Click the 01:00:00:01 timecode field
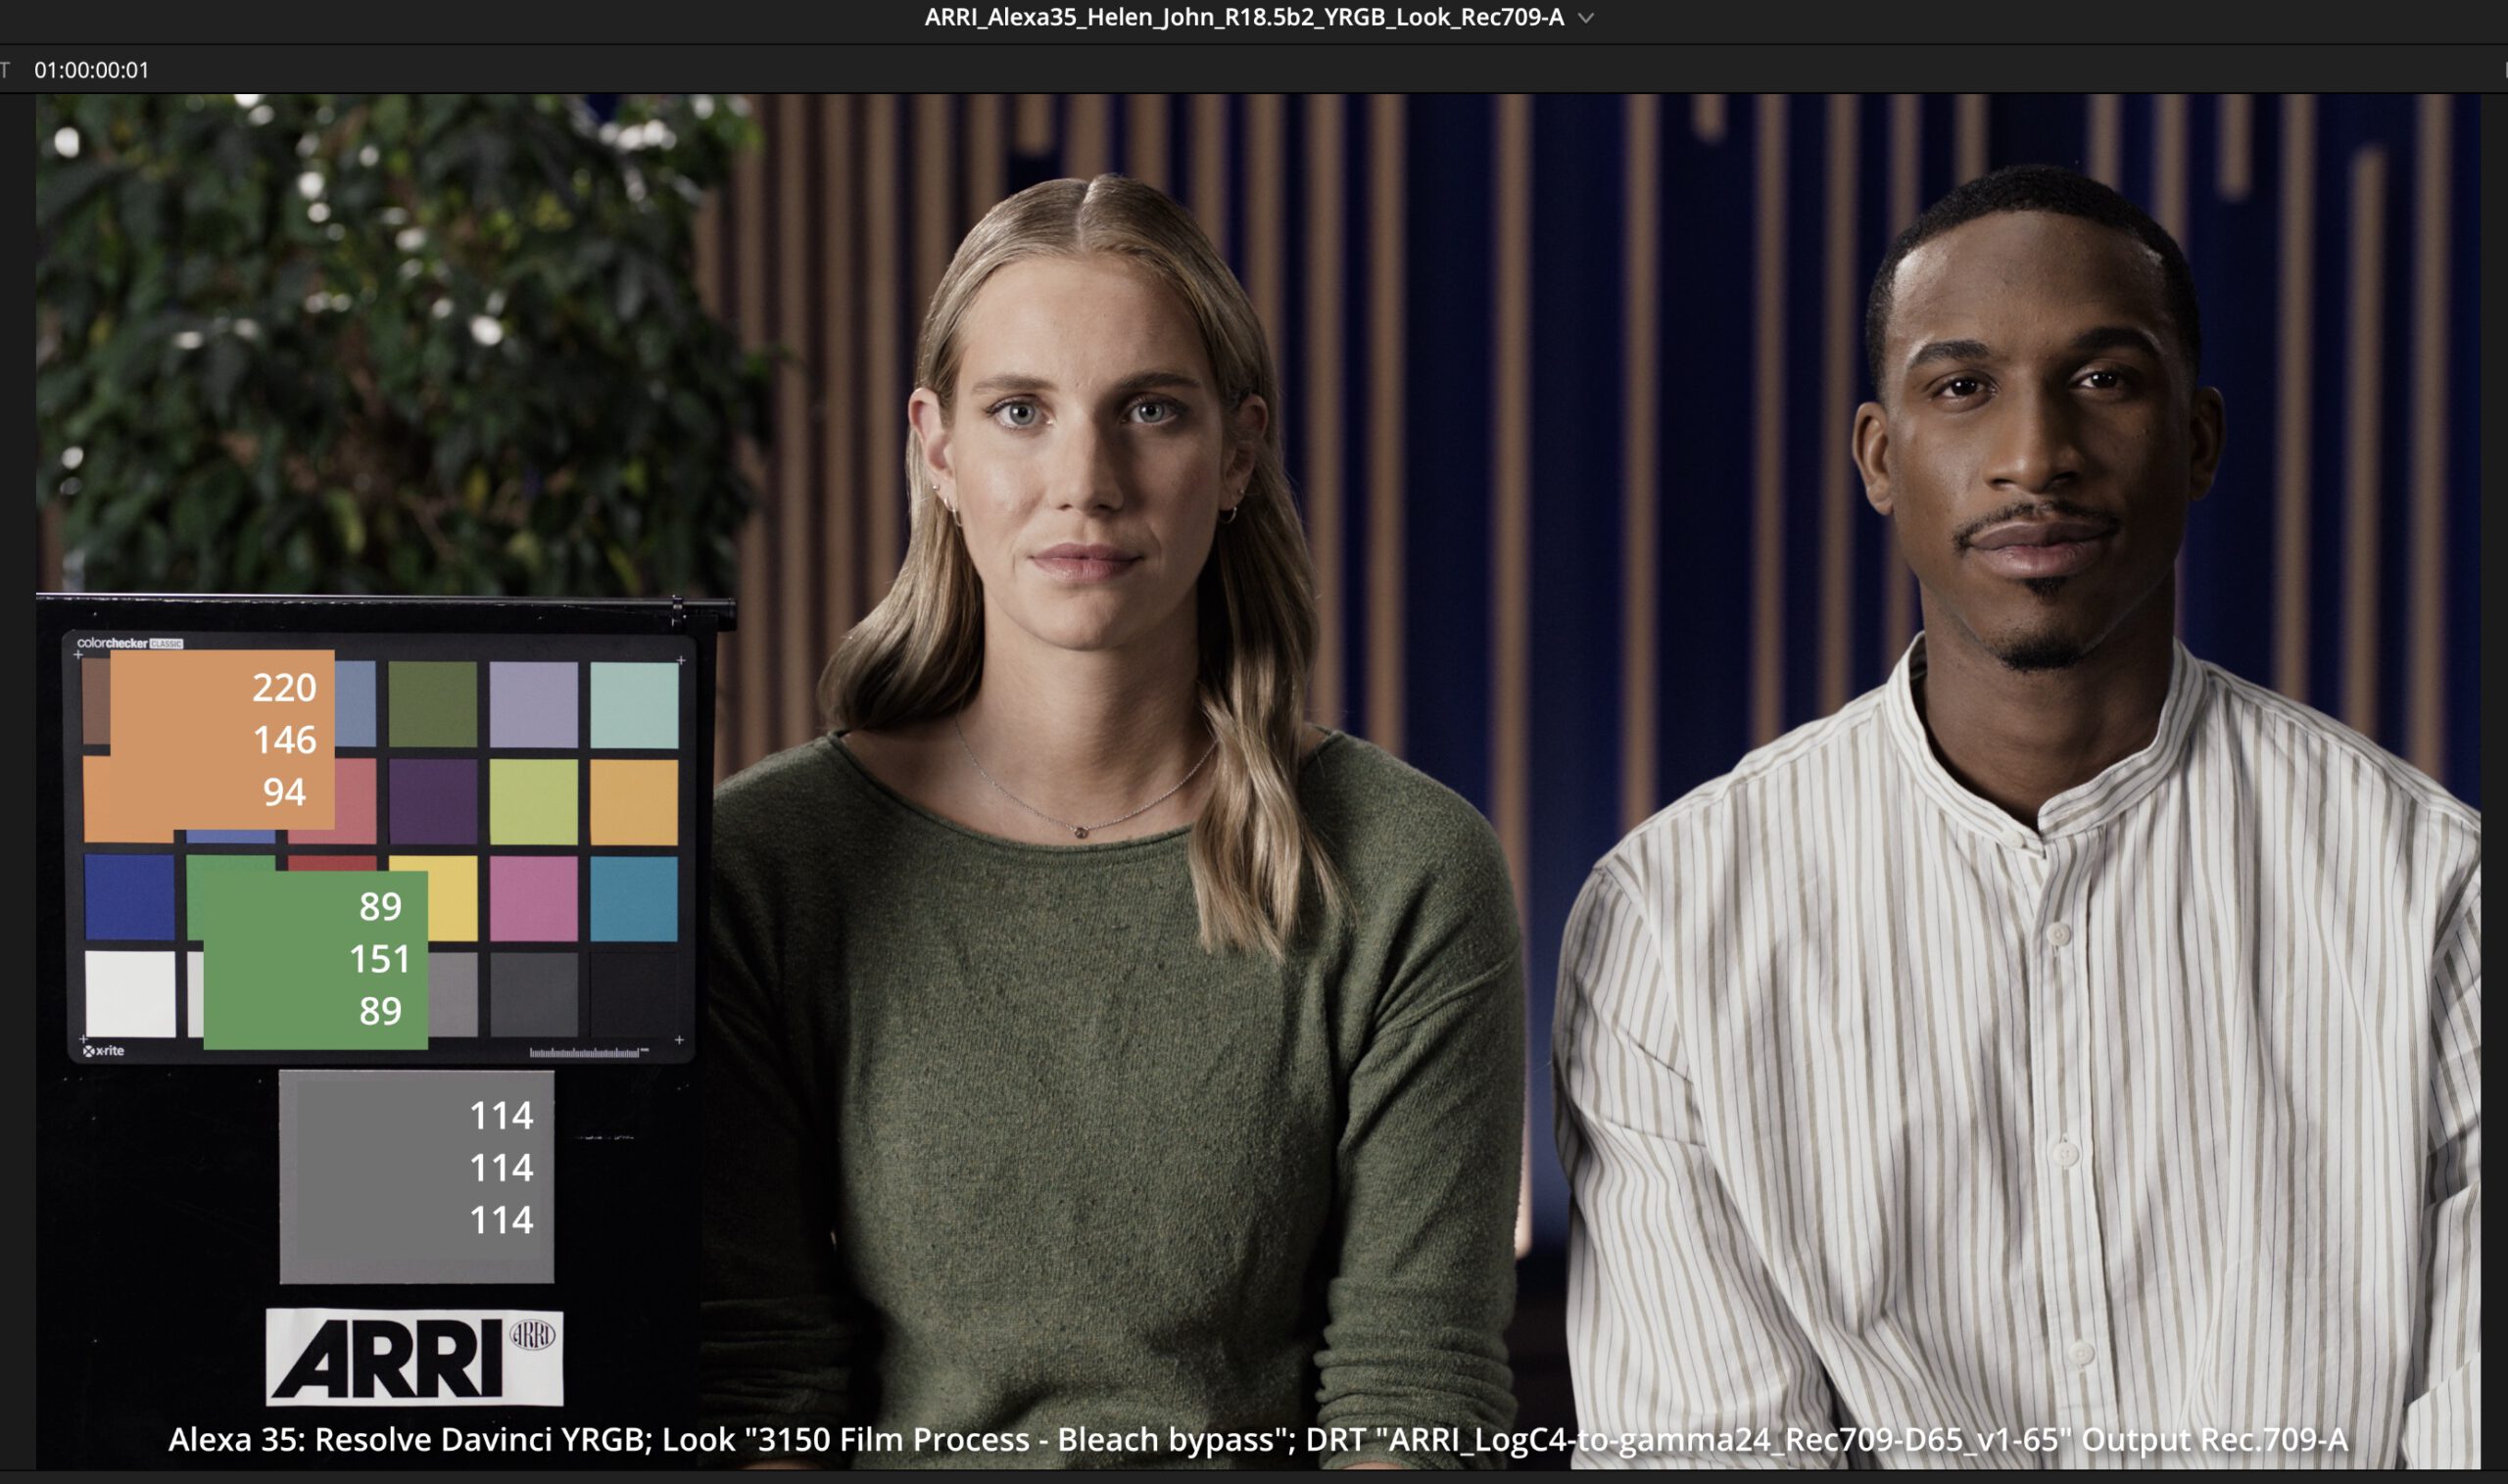 tap(91, 70)
